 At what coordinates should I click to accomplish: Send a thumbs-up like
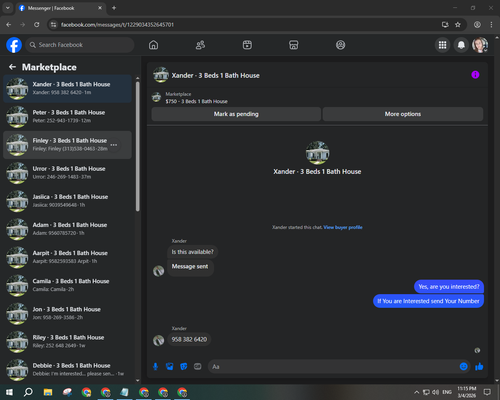point(479,367)
